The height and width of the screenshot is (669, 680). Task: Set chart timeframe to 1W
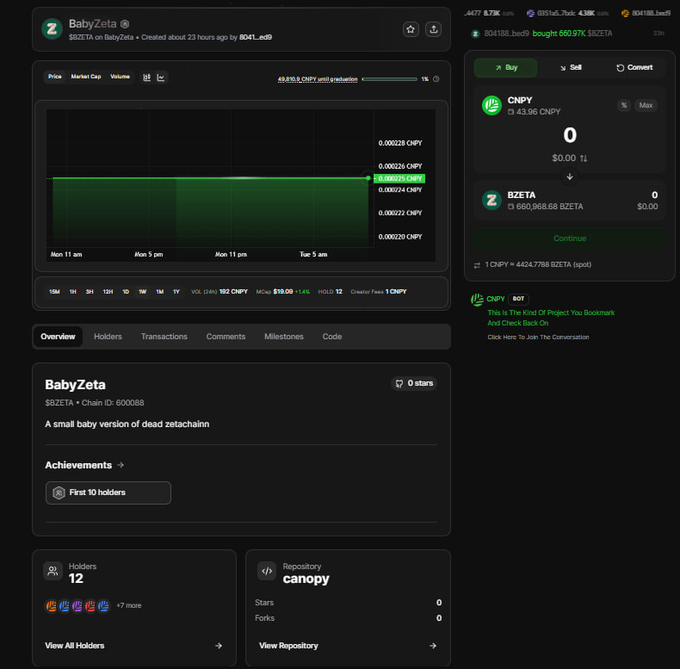142,292
